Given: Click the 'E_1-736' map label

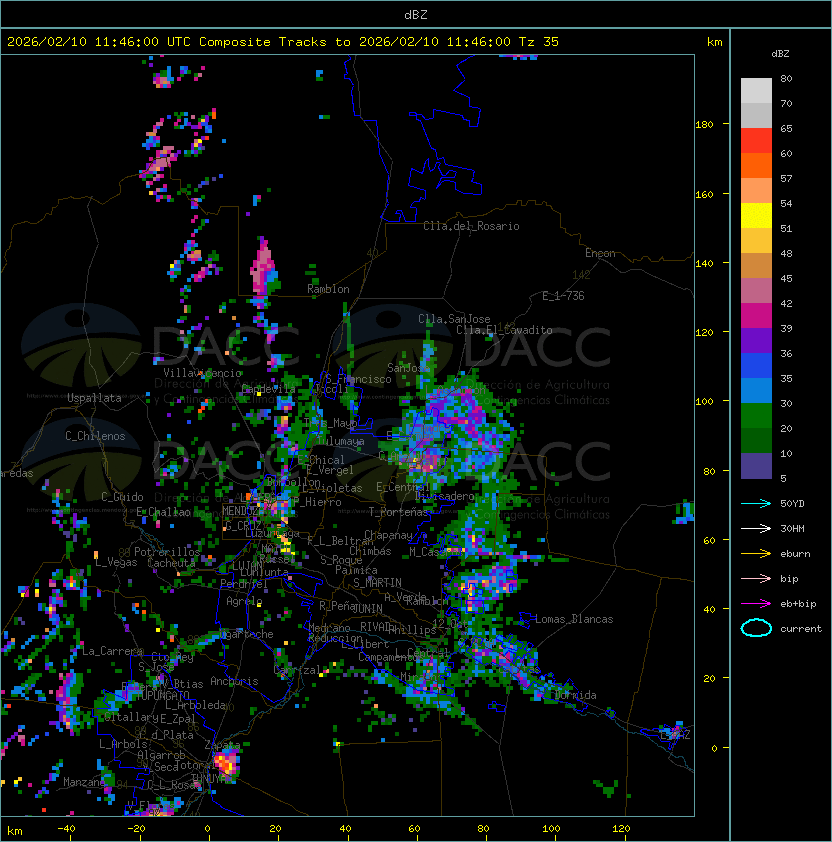Looking at the screenshot, I should click(x=563, y=296).
